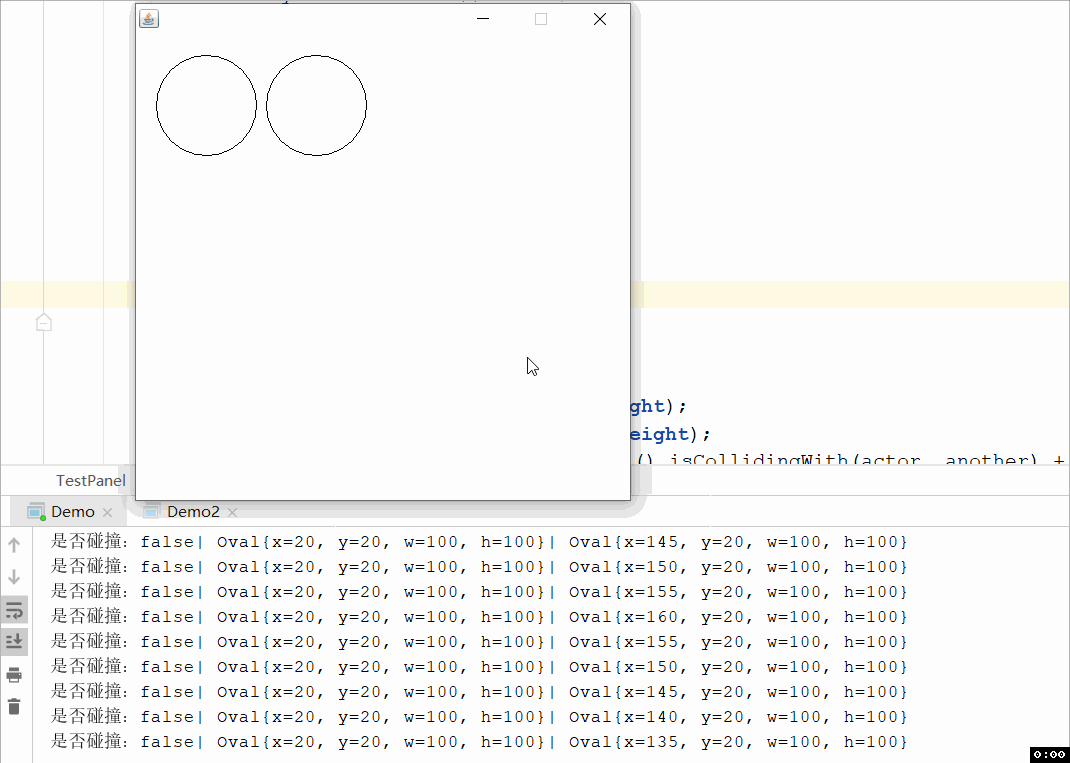Screen dimensions: 1070x763
Task: Toggle soft-wrap icon in console toolbar
Action: pyautogui.click(x=14, y=609)
